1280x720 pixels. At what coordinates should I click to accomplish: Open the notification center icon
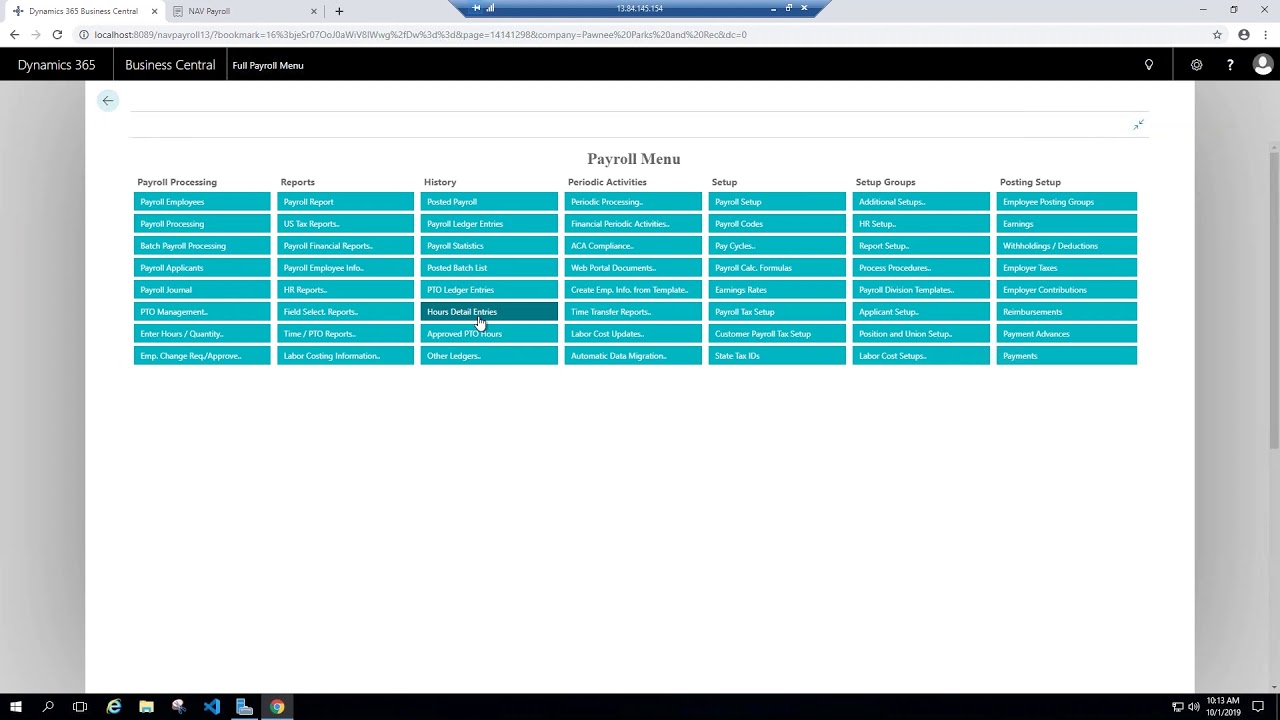tap(1258, 707)
